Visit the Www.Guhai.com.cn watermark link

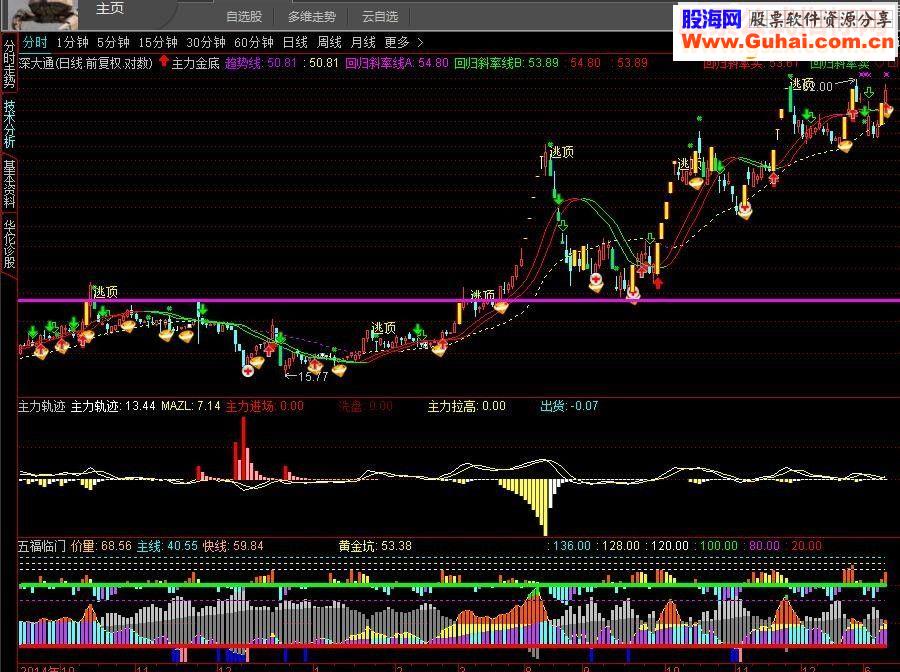[x=788, y=41]
